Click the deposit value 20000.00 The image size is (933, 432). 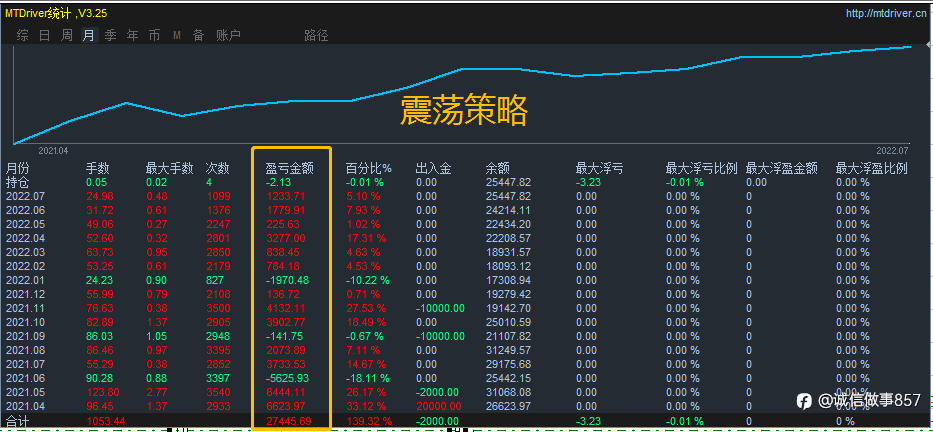(x=438, y=406)
